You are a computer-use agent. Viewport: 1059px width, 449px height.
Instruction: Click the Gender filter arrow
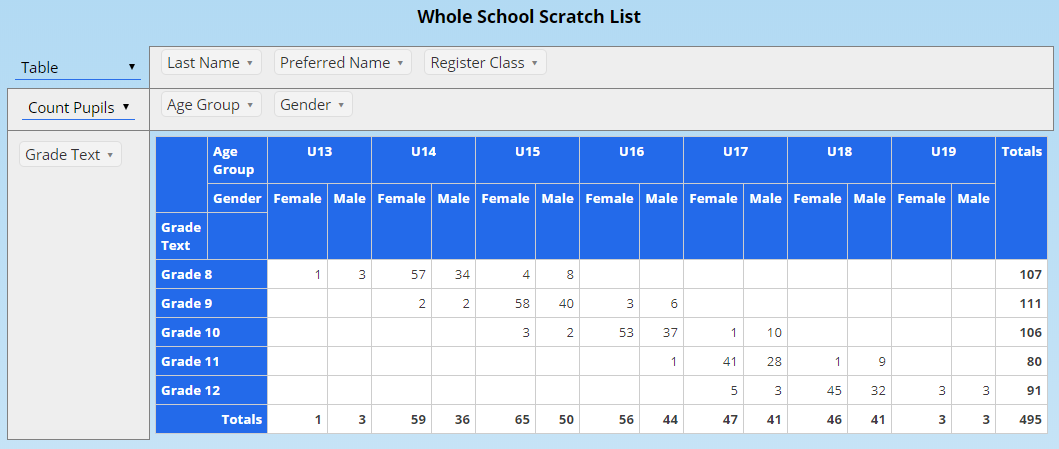[341, 105]
